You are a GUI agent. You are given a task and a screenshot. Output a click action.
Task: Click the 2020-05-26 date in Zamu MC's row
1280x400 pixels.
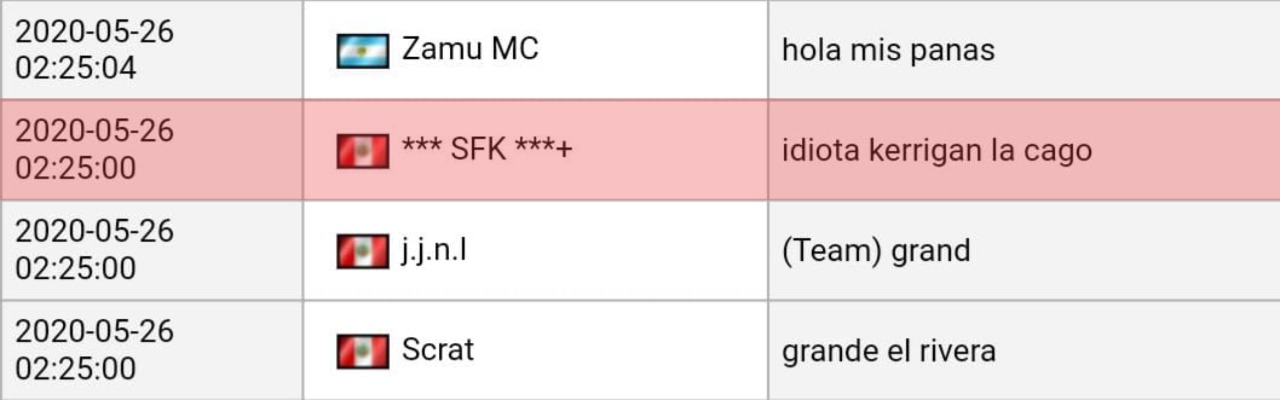(x=94, y=32)
